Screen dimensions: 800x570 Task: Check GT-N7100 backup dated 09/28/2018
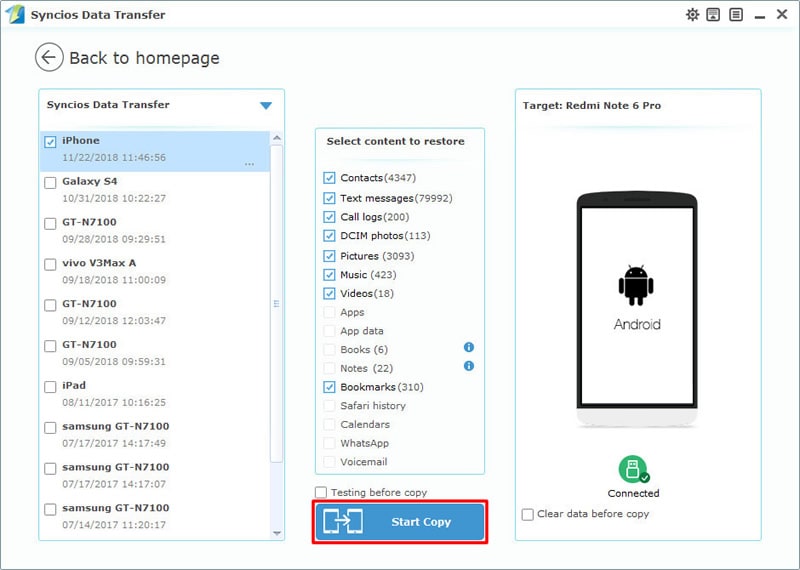coord(50,224)
